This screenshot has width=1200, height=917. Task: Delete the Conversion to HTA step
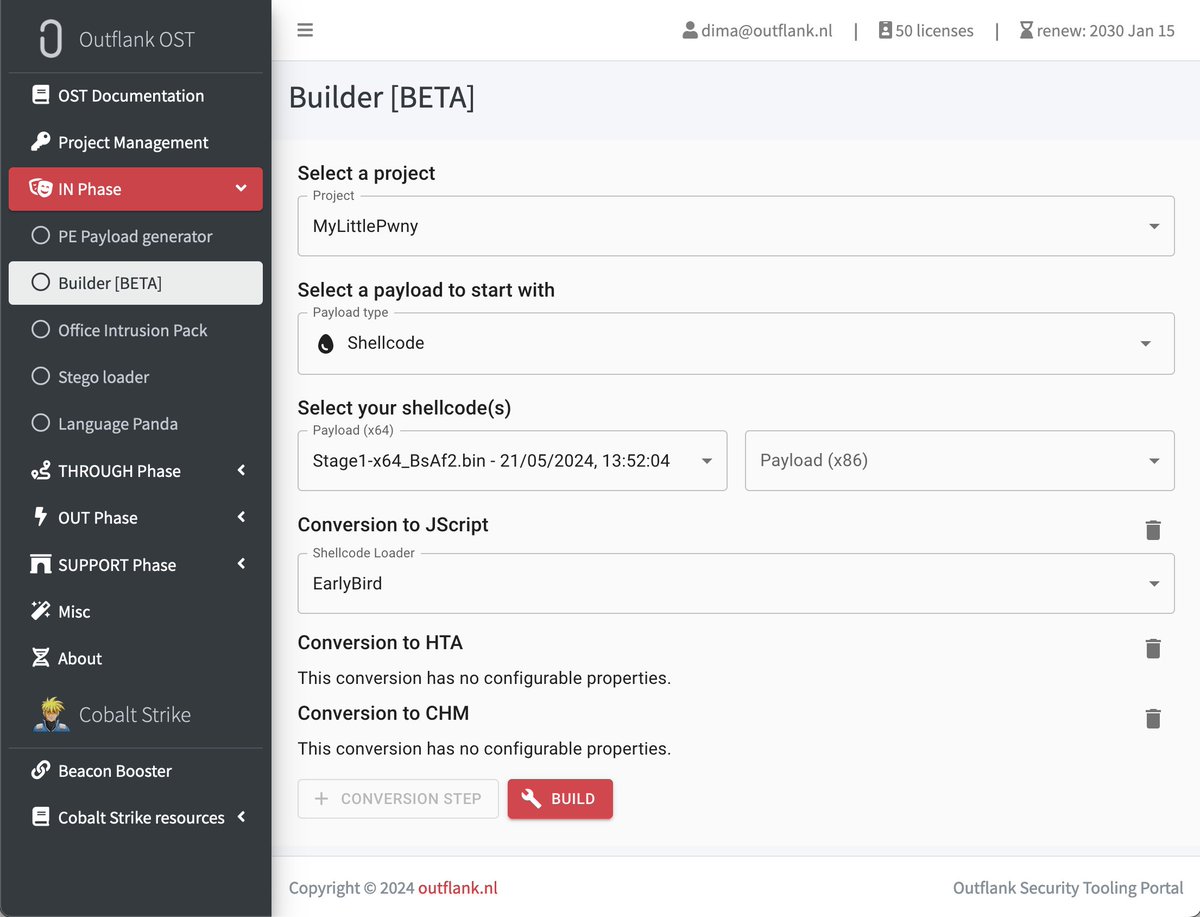point(1153,648)
